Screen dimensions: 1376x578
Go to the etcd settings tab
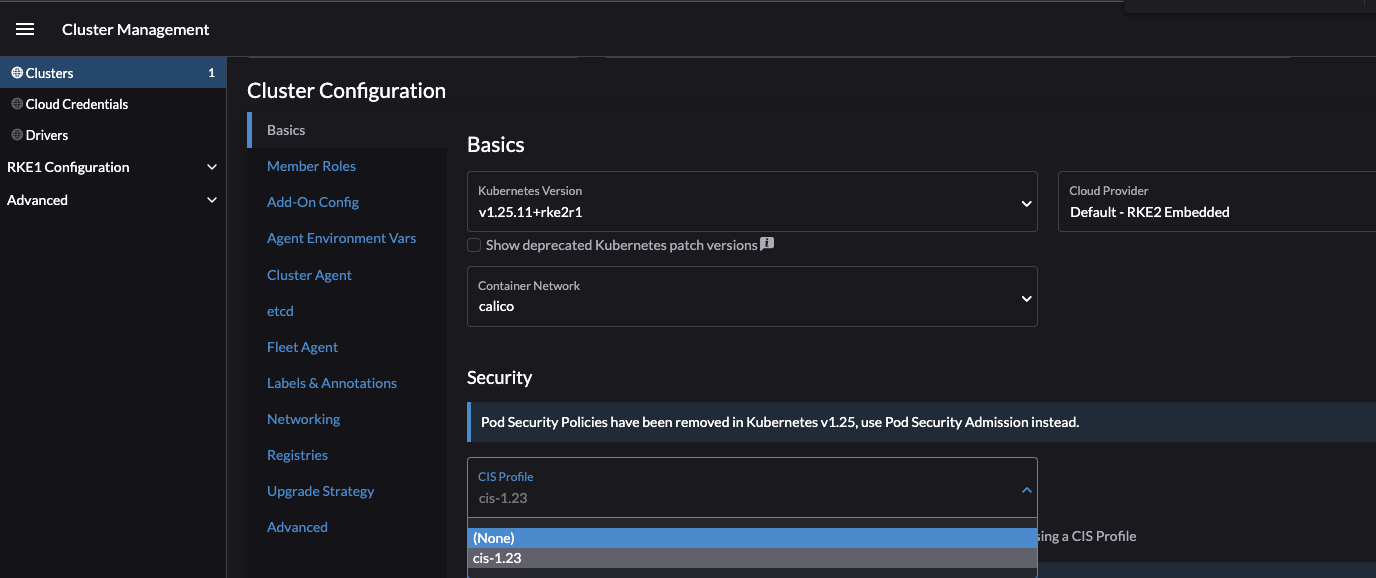(280, 310)
